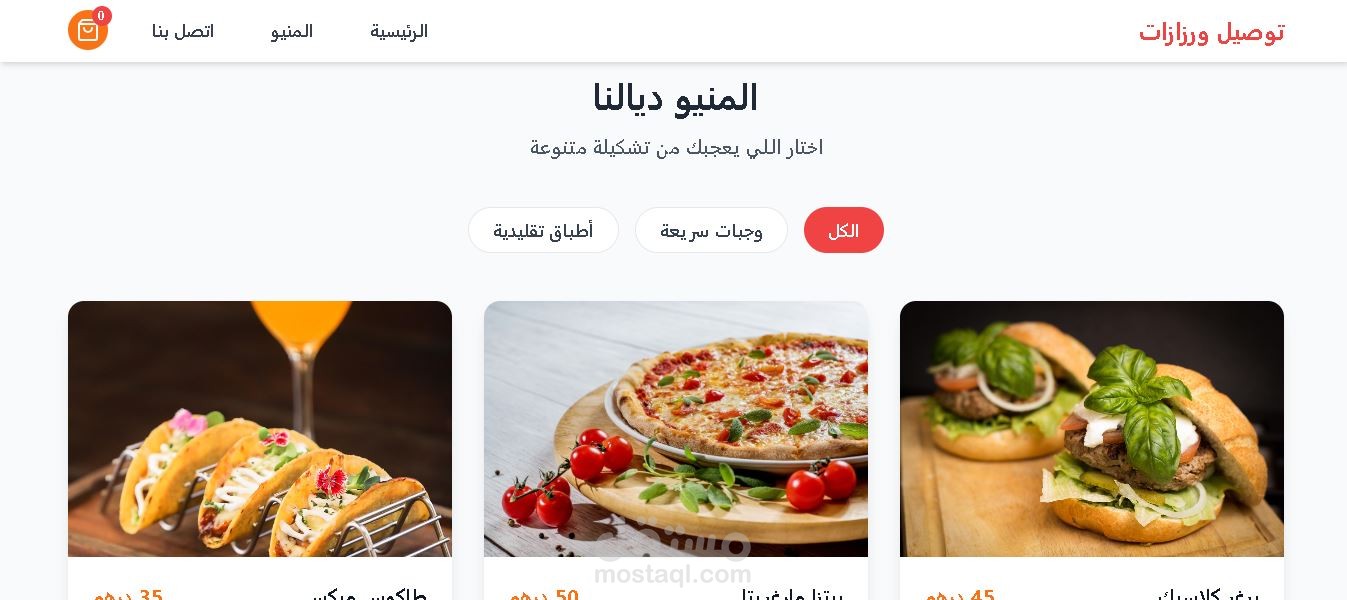Select the الكل category filter
1347x600 pixels.
(844, 230)
